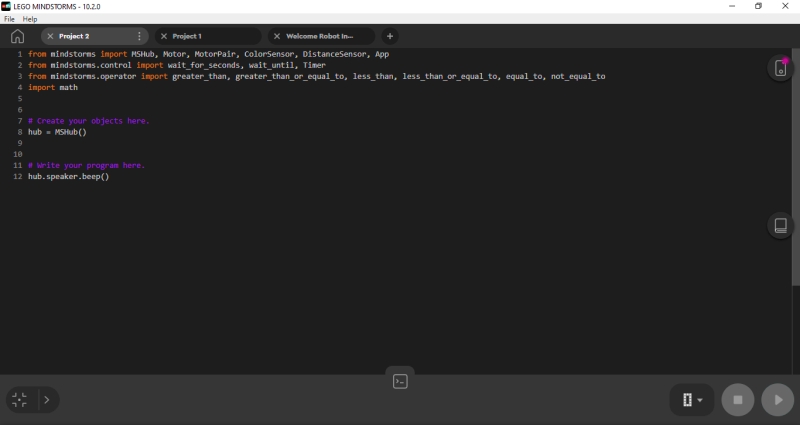The width and height of the screenshot is (800, 425).
Task: Close the Project 2 tab
Action: pos(50,36)
